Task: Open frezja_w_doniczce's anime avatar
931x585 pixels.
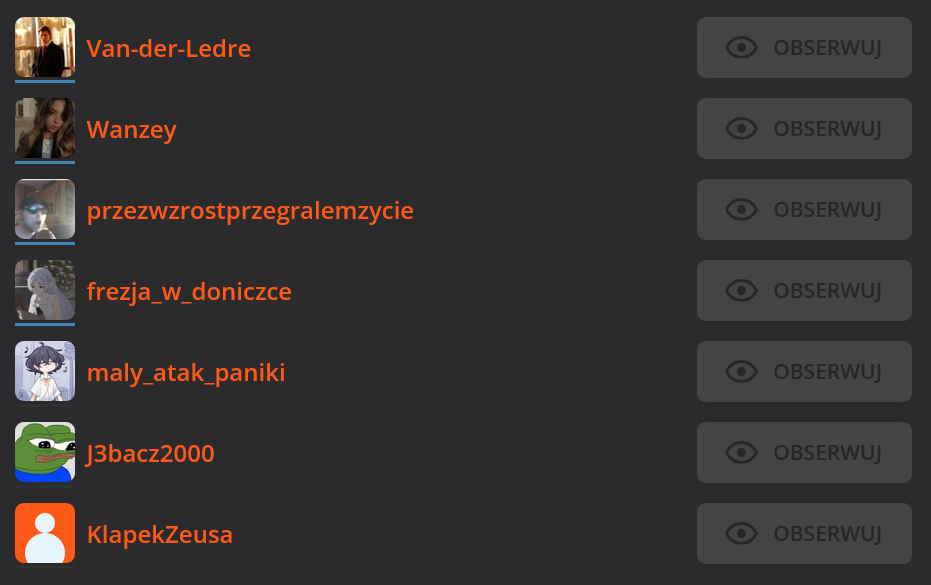Action: (x=45, y=290)
